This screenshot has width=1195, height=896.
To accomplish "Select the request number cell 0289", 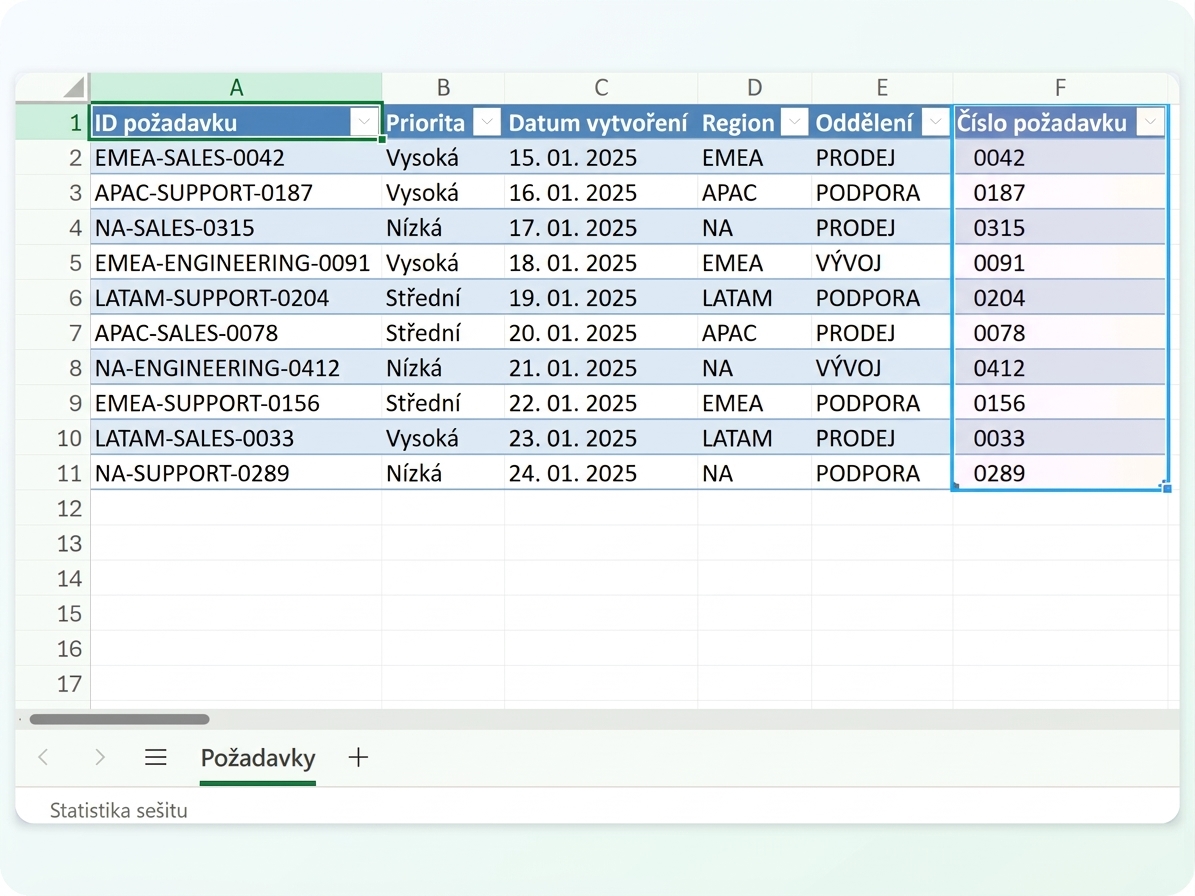I will 1060,473.
